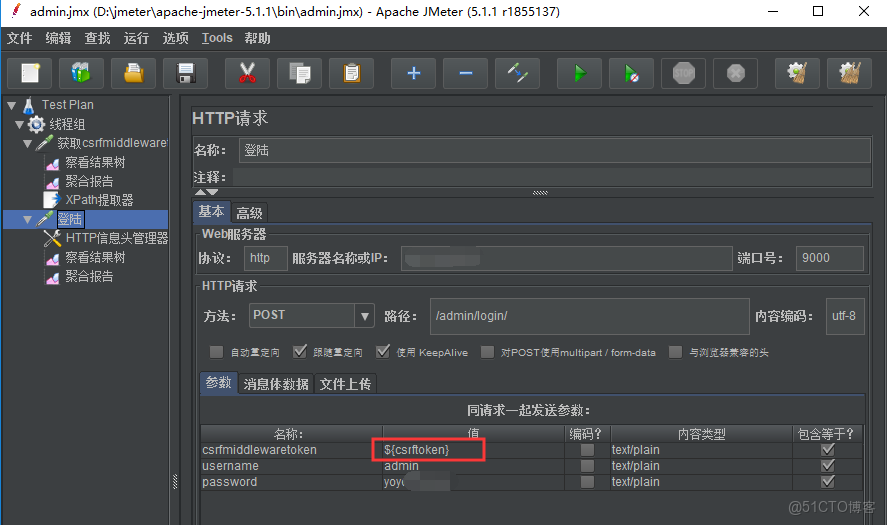The width and height of the screenshot is (887, 525).
Task: Open the 方法 POST dropdown arrow
Action: [x=364, y=316]
